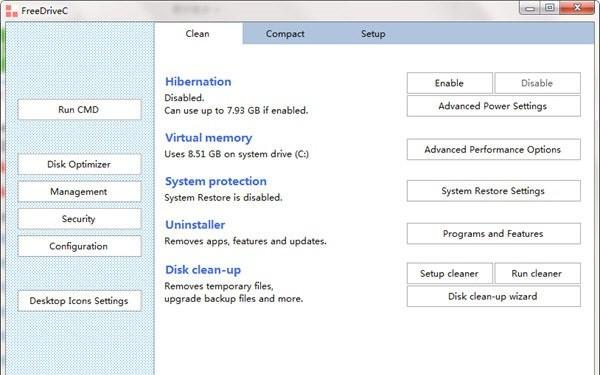Open Advanced Performance Options
Screen dimensions: 600x375
click(494, 149)
